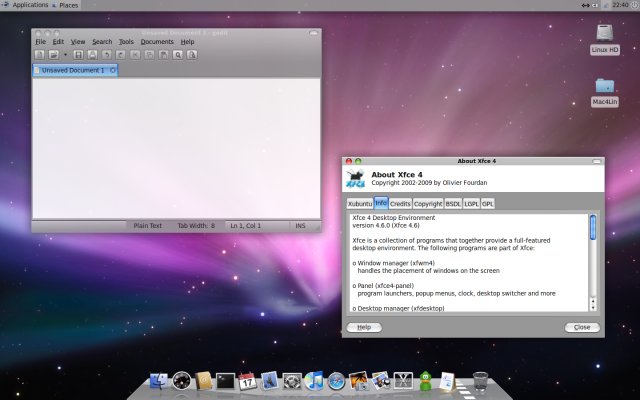Open the GPL license tab

488,204
